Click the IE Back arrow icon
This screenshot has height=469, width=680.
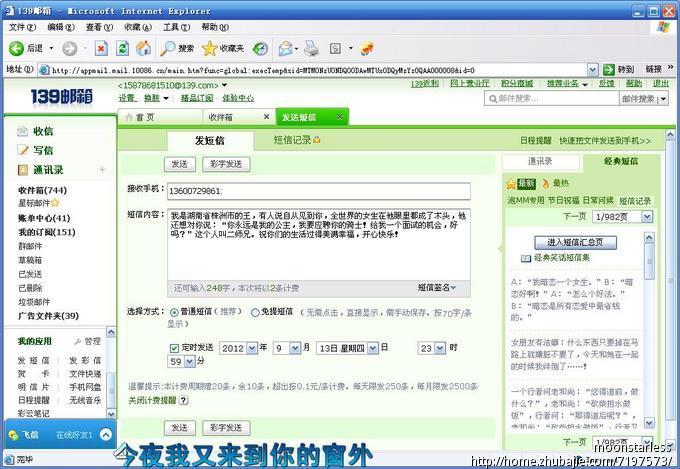point(16,48)
